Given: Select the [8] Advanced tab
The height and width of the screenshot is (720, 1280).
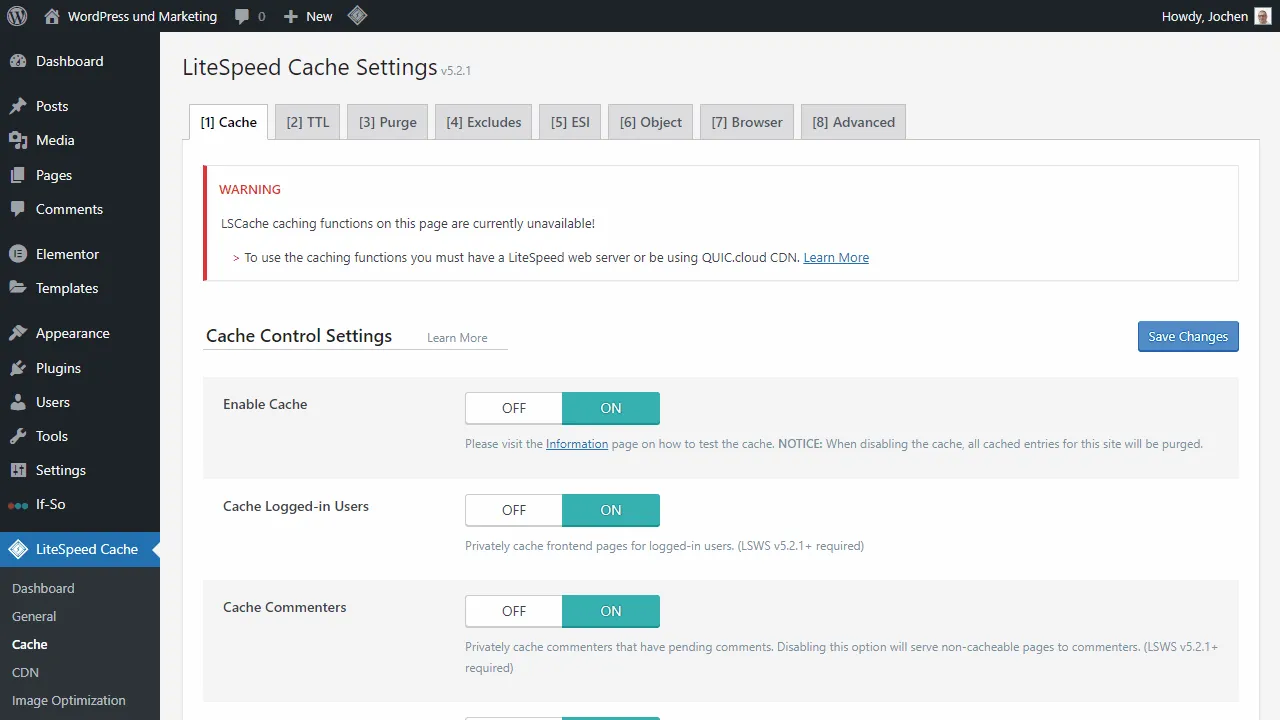Looking at the screenshot, I should tap(854, 122).
